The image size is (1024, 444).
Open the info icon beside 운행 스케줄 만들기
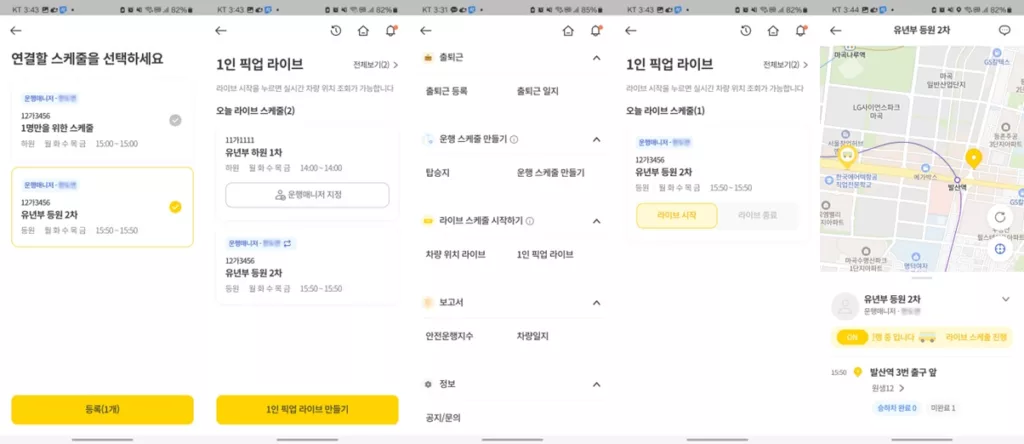coord(514,139)
